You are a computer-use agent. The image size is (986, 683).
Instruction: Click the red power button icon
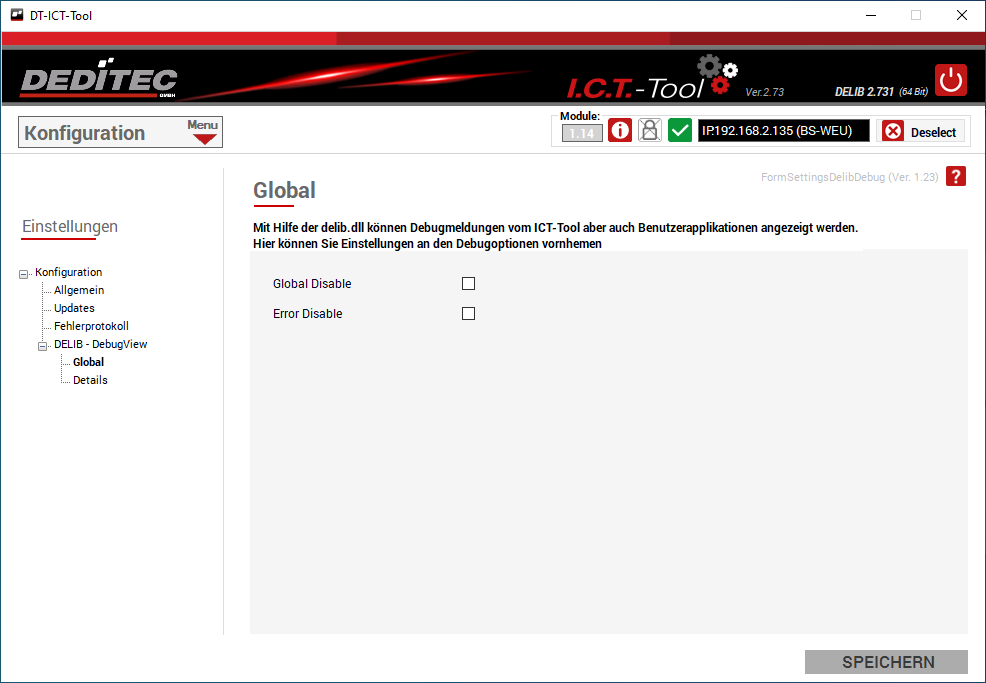pos(951,80)
